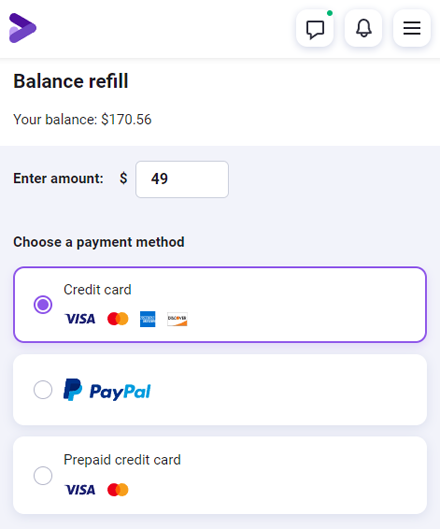Click the amount input field showing 49
The height and width of the screenshot is (529, 440).
coord(182,179)
